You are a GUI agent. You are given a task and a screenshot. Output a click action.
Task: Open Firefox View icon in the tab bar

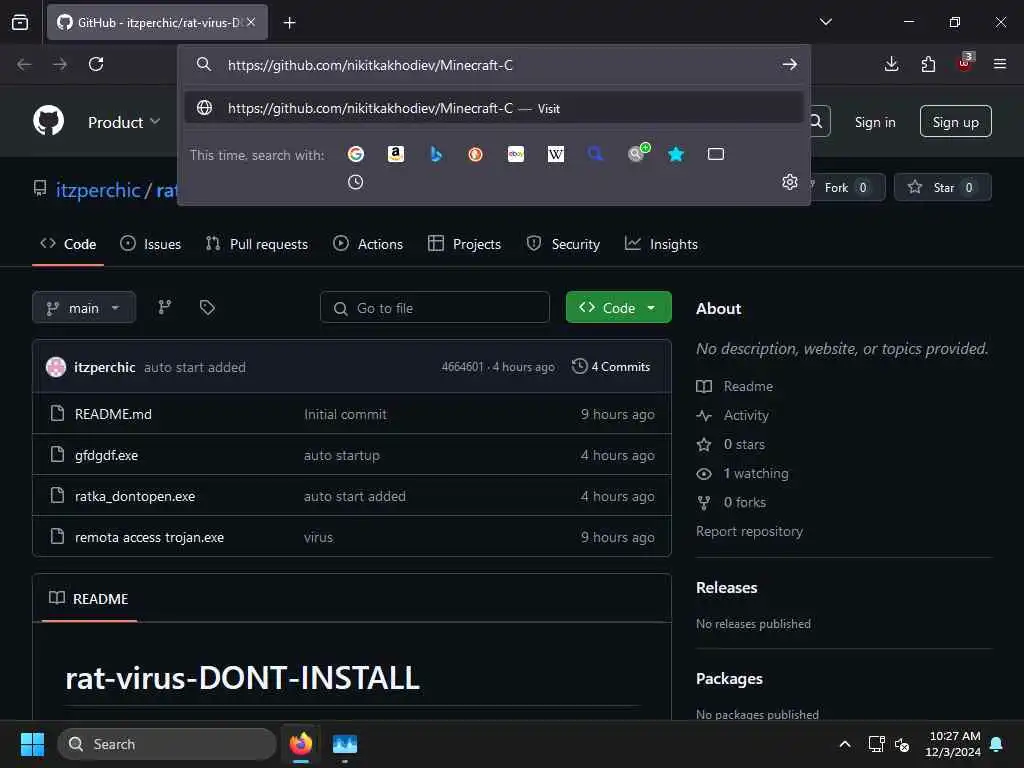tap(20, 23)
